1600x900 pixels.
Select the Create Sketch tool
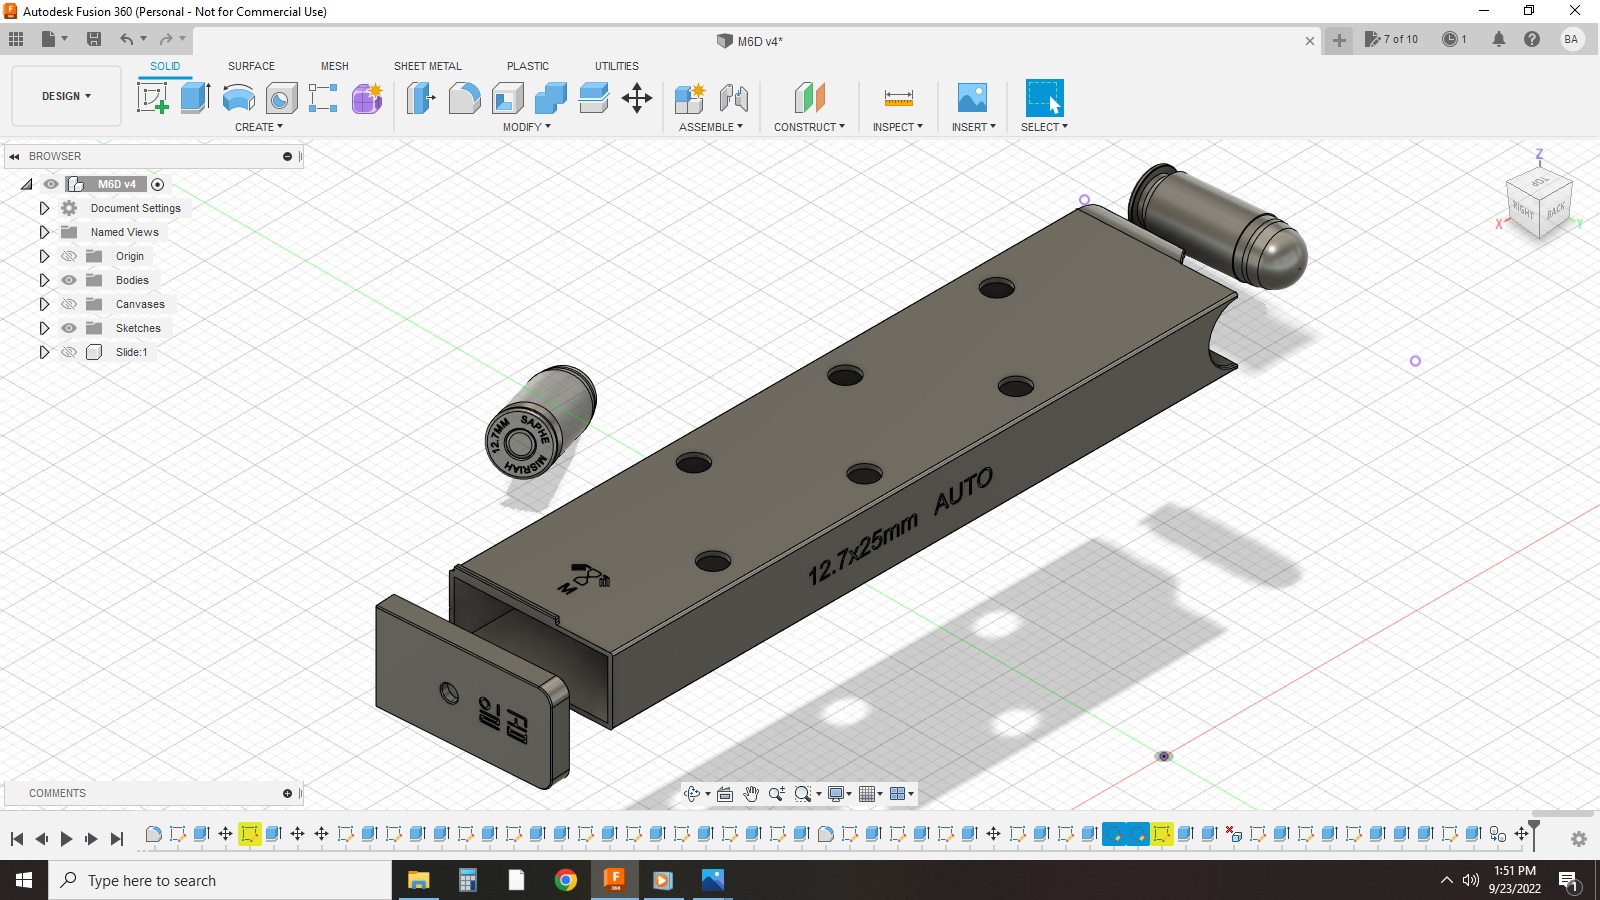pyautogui.click(x=152, y=98)
